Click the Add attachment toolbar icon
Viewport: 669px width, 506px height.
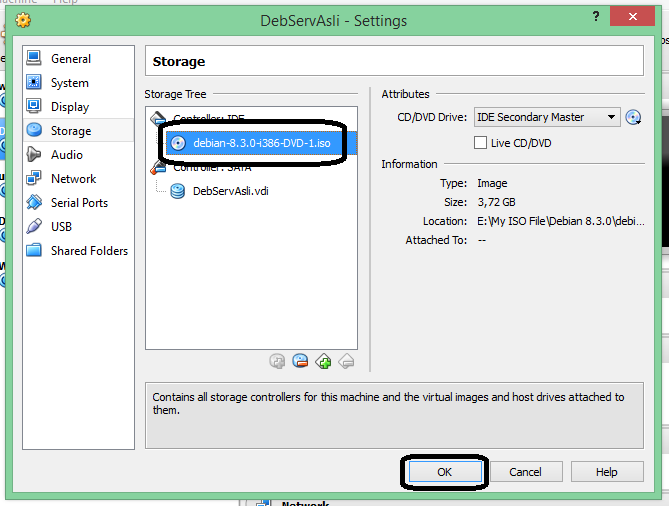(x=277, y=362)
